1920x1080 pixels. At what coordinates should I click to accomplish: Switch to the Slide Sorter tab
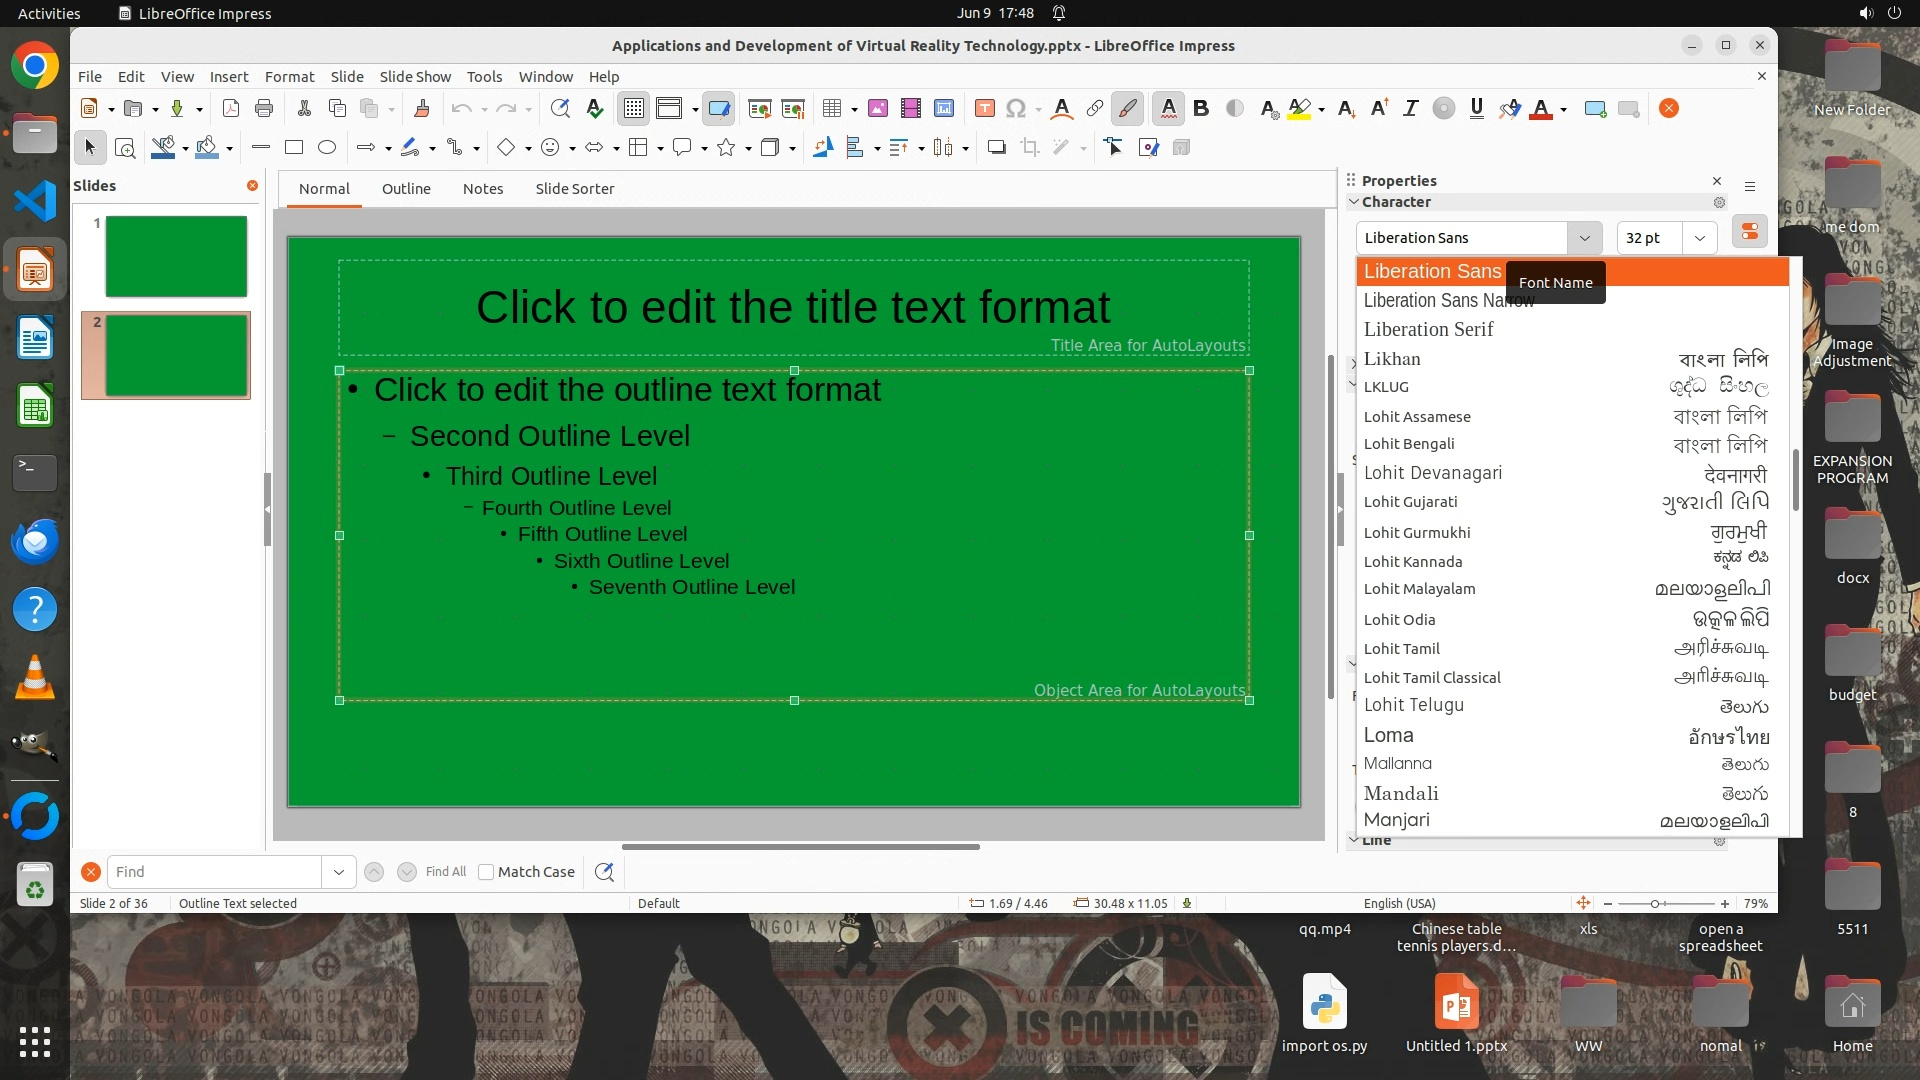coord(574,189)
